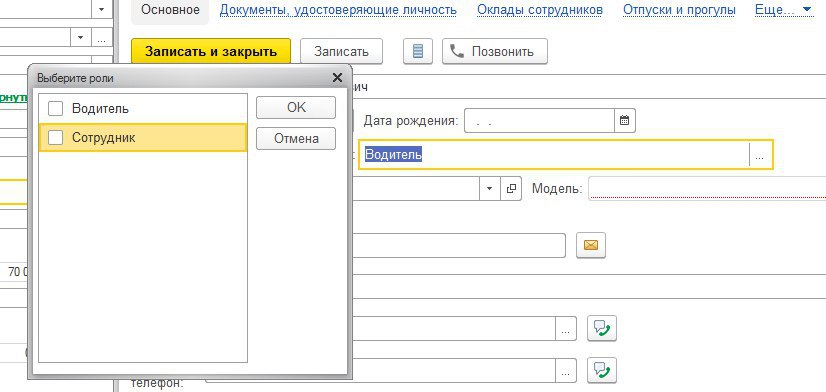The height and width of the screenshot is (392, 826).
Task: Click Записать и закрыть button
Action: tap(211, 52)
